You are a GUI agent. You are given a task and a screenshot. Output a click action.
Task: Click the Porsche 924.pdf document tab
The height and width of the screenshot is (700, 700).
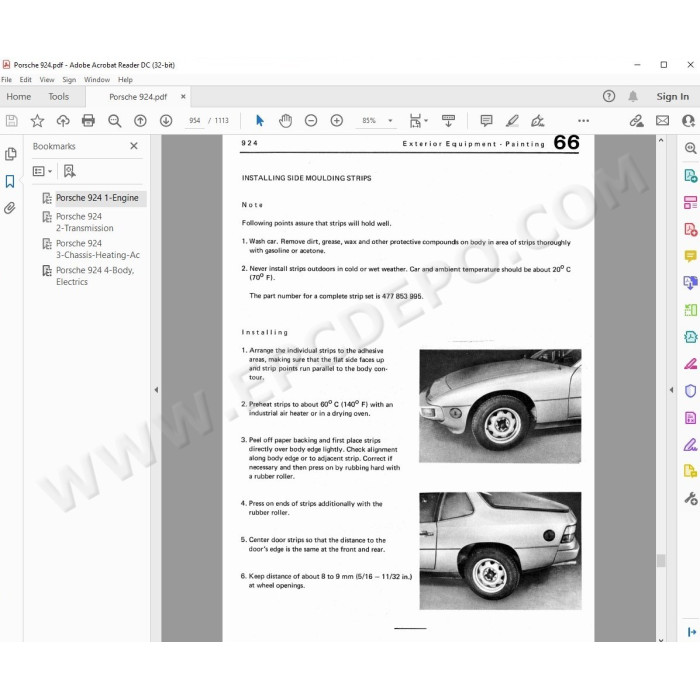tap(138, 96)
